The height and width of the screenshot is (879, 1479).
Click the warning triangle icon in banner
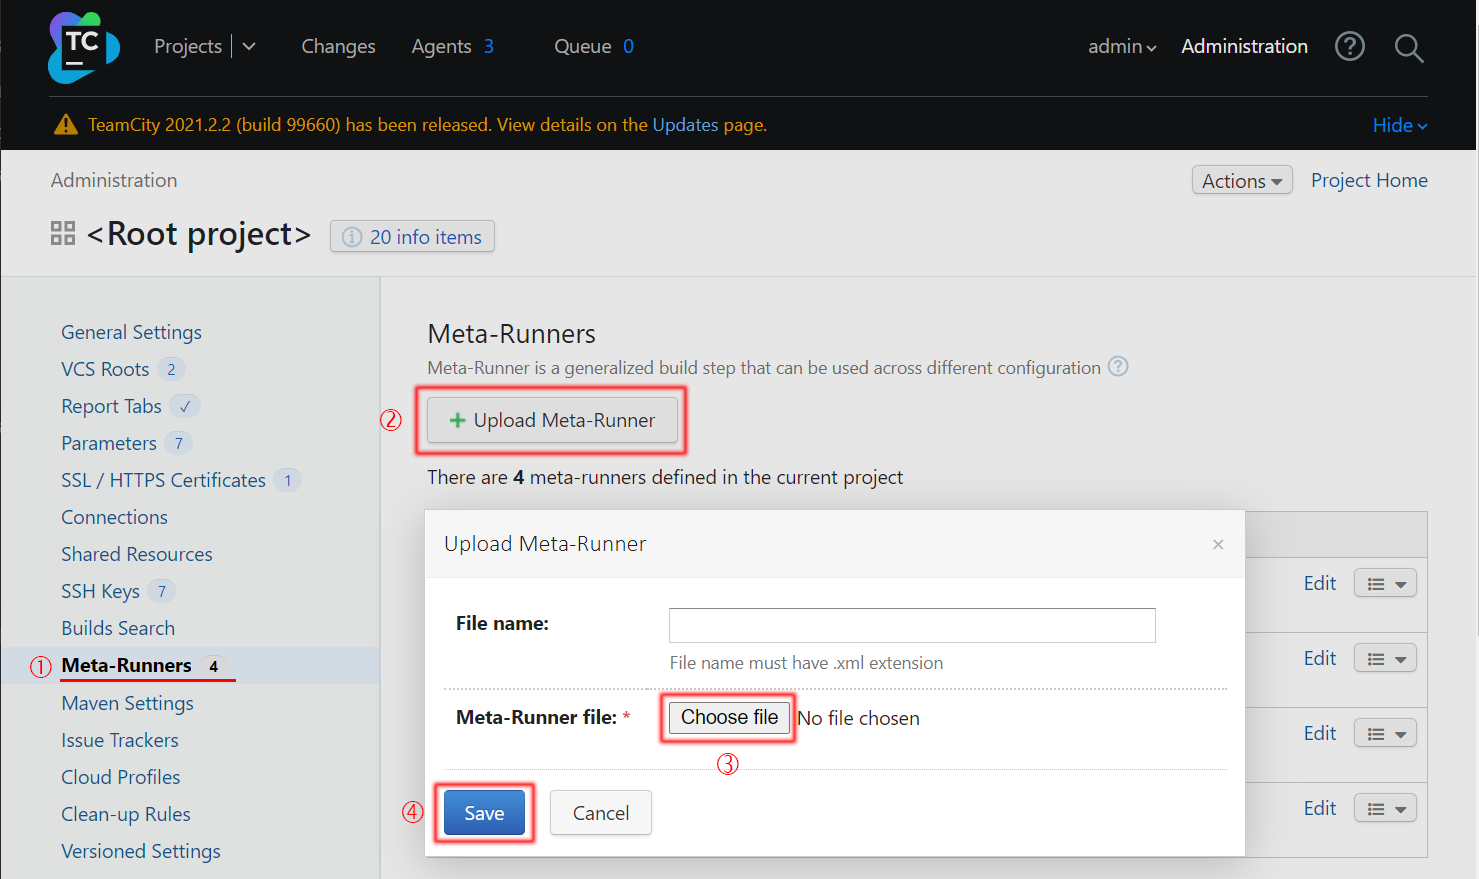[x=66, y=125]
